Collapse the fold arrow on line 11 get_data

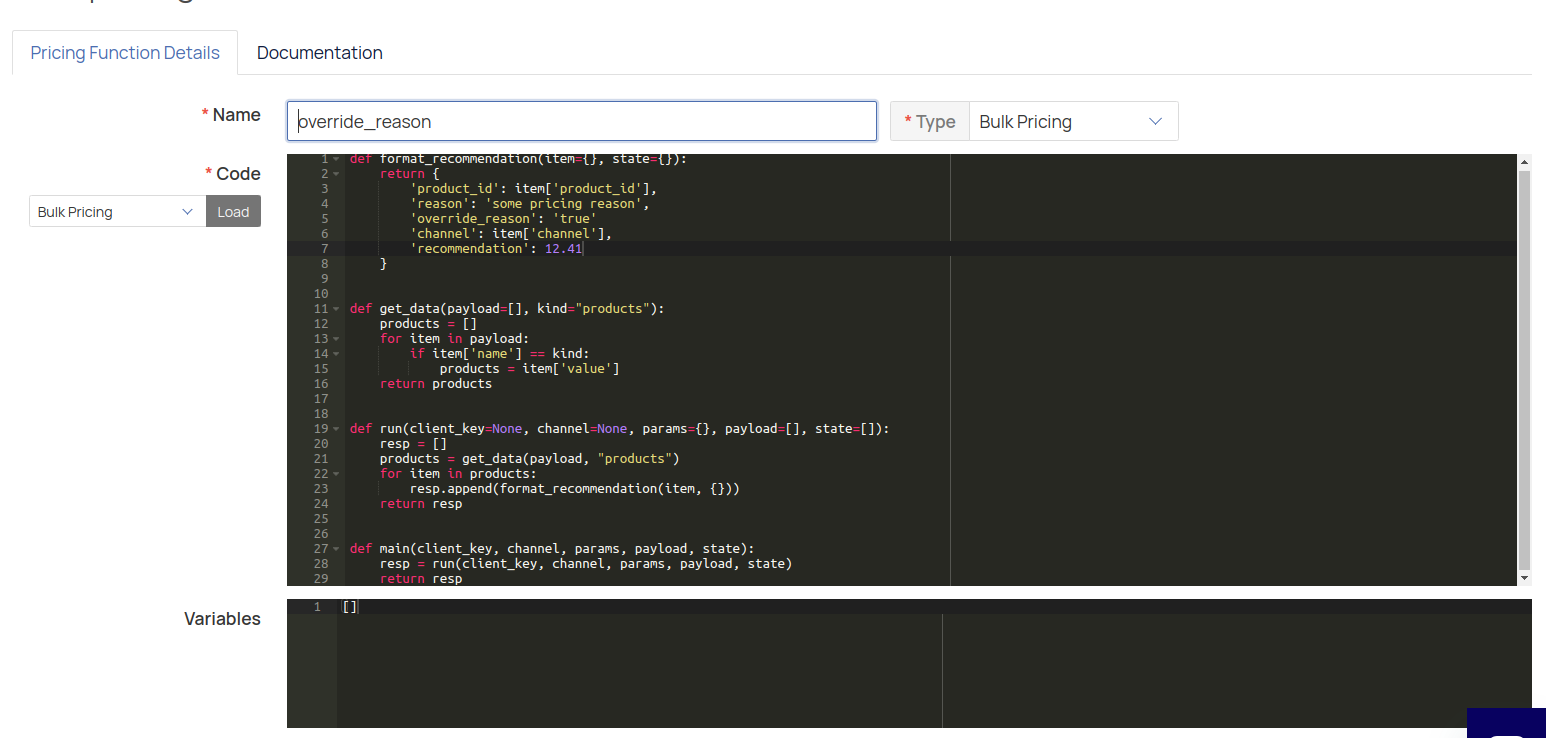pos(336,309)
